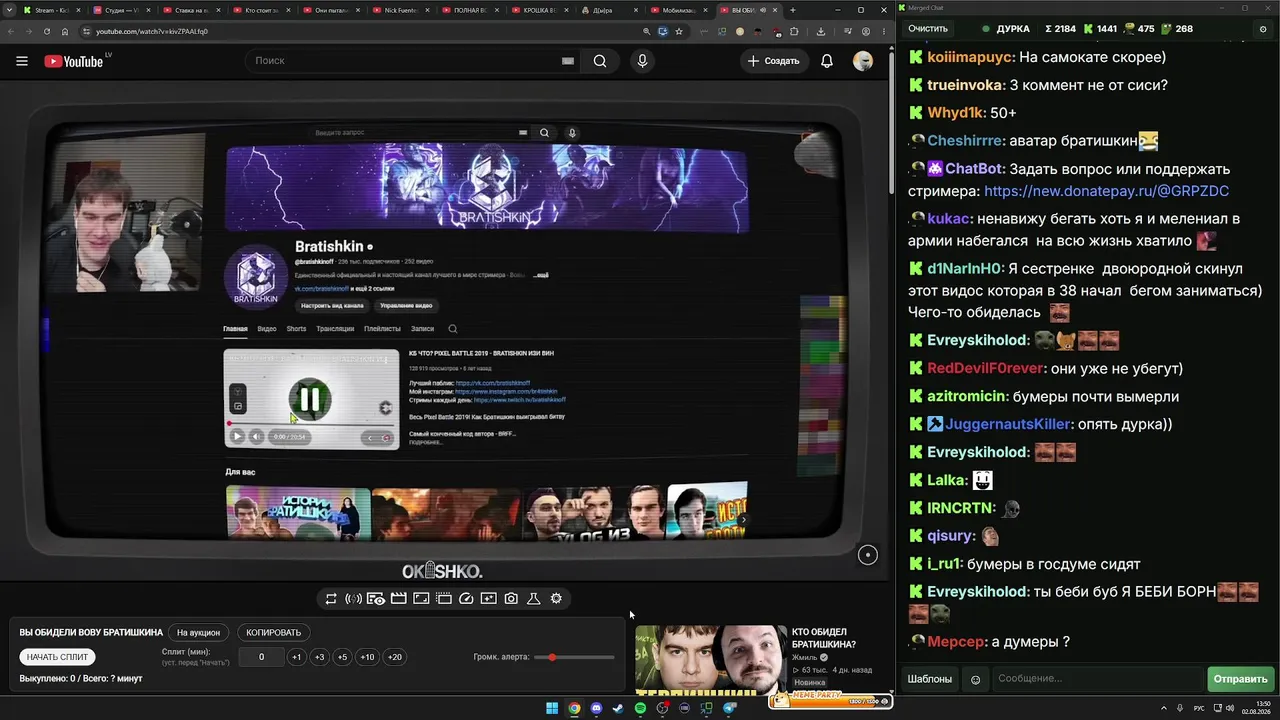Focus the split minutes number field
Screen dimensions: 1280x720
coord(262,657)
